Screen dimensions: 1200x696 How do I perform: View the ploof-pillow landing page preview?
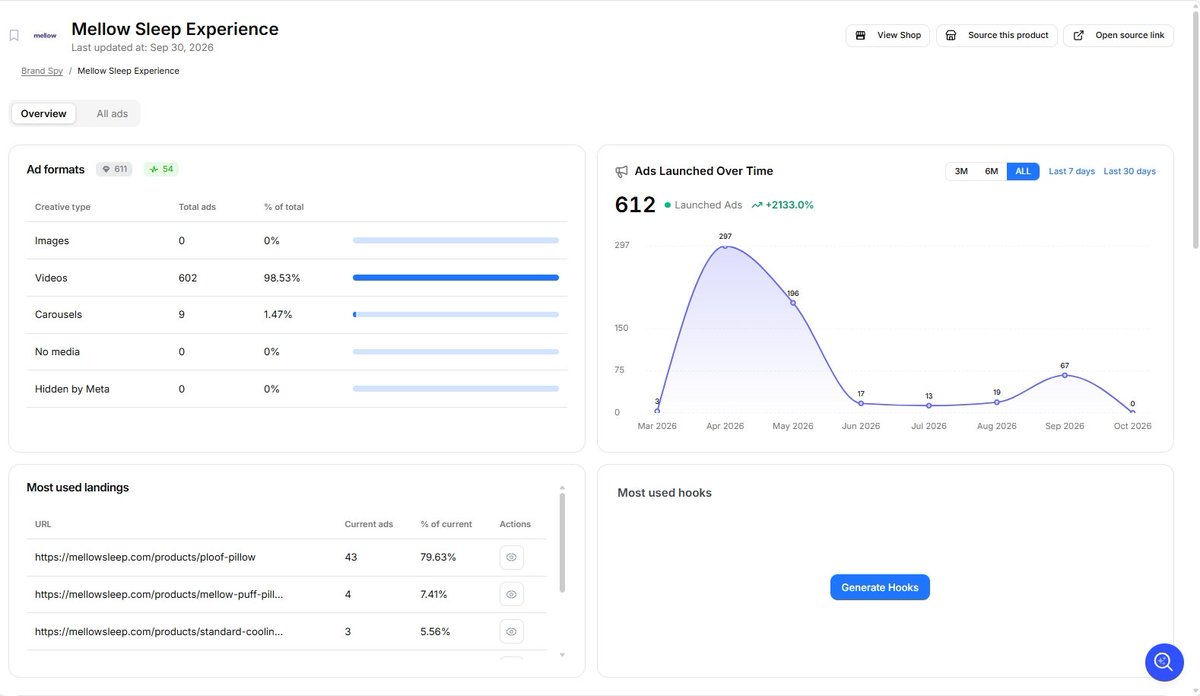click(511, 557)
